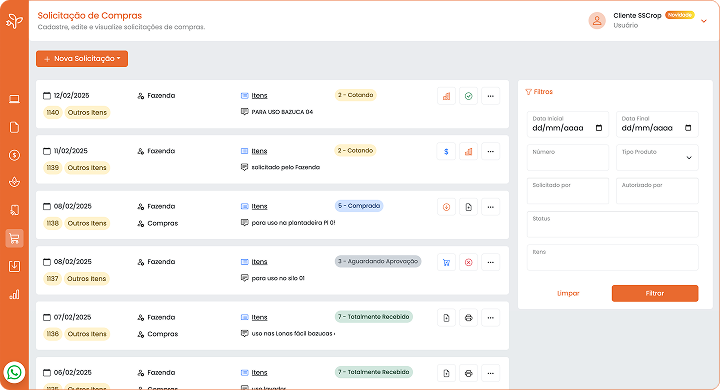Open three-dots menu for request 1136

(490, 318)
